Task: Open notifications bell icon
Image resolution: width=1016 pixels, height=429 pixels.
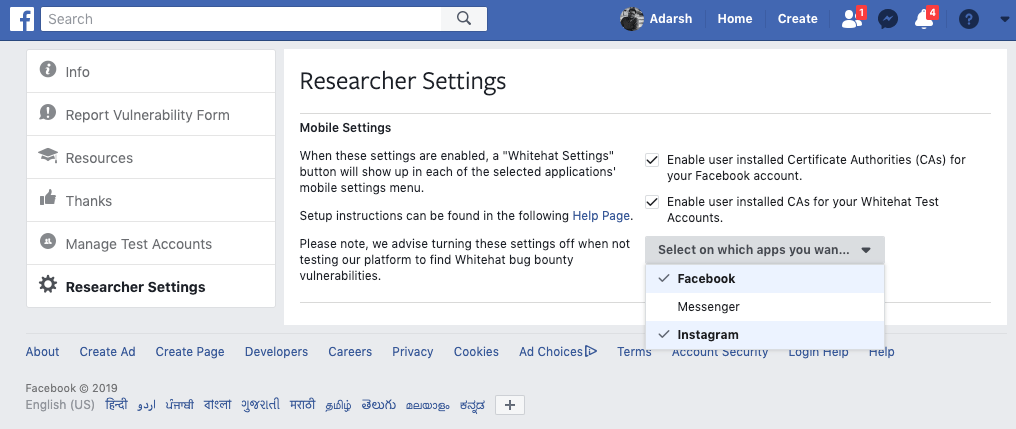Action: [x=924, y=19]
